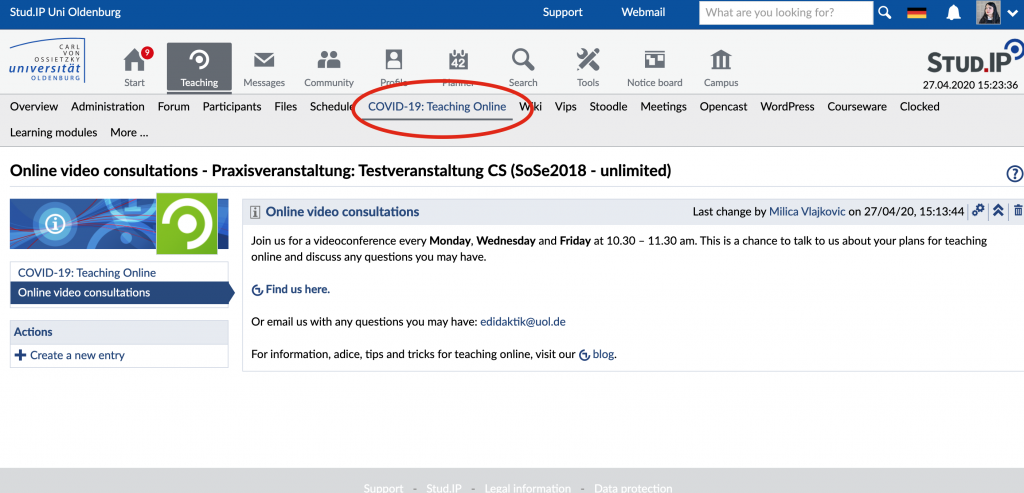Screen dimensions: 1024x493
Task: Click the search magnifier beside search field
Action: [884, 12]
